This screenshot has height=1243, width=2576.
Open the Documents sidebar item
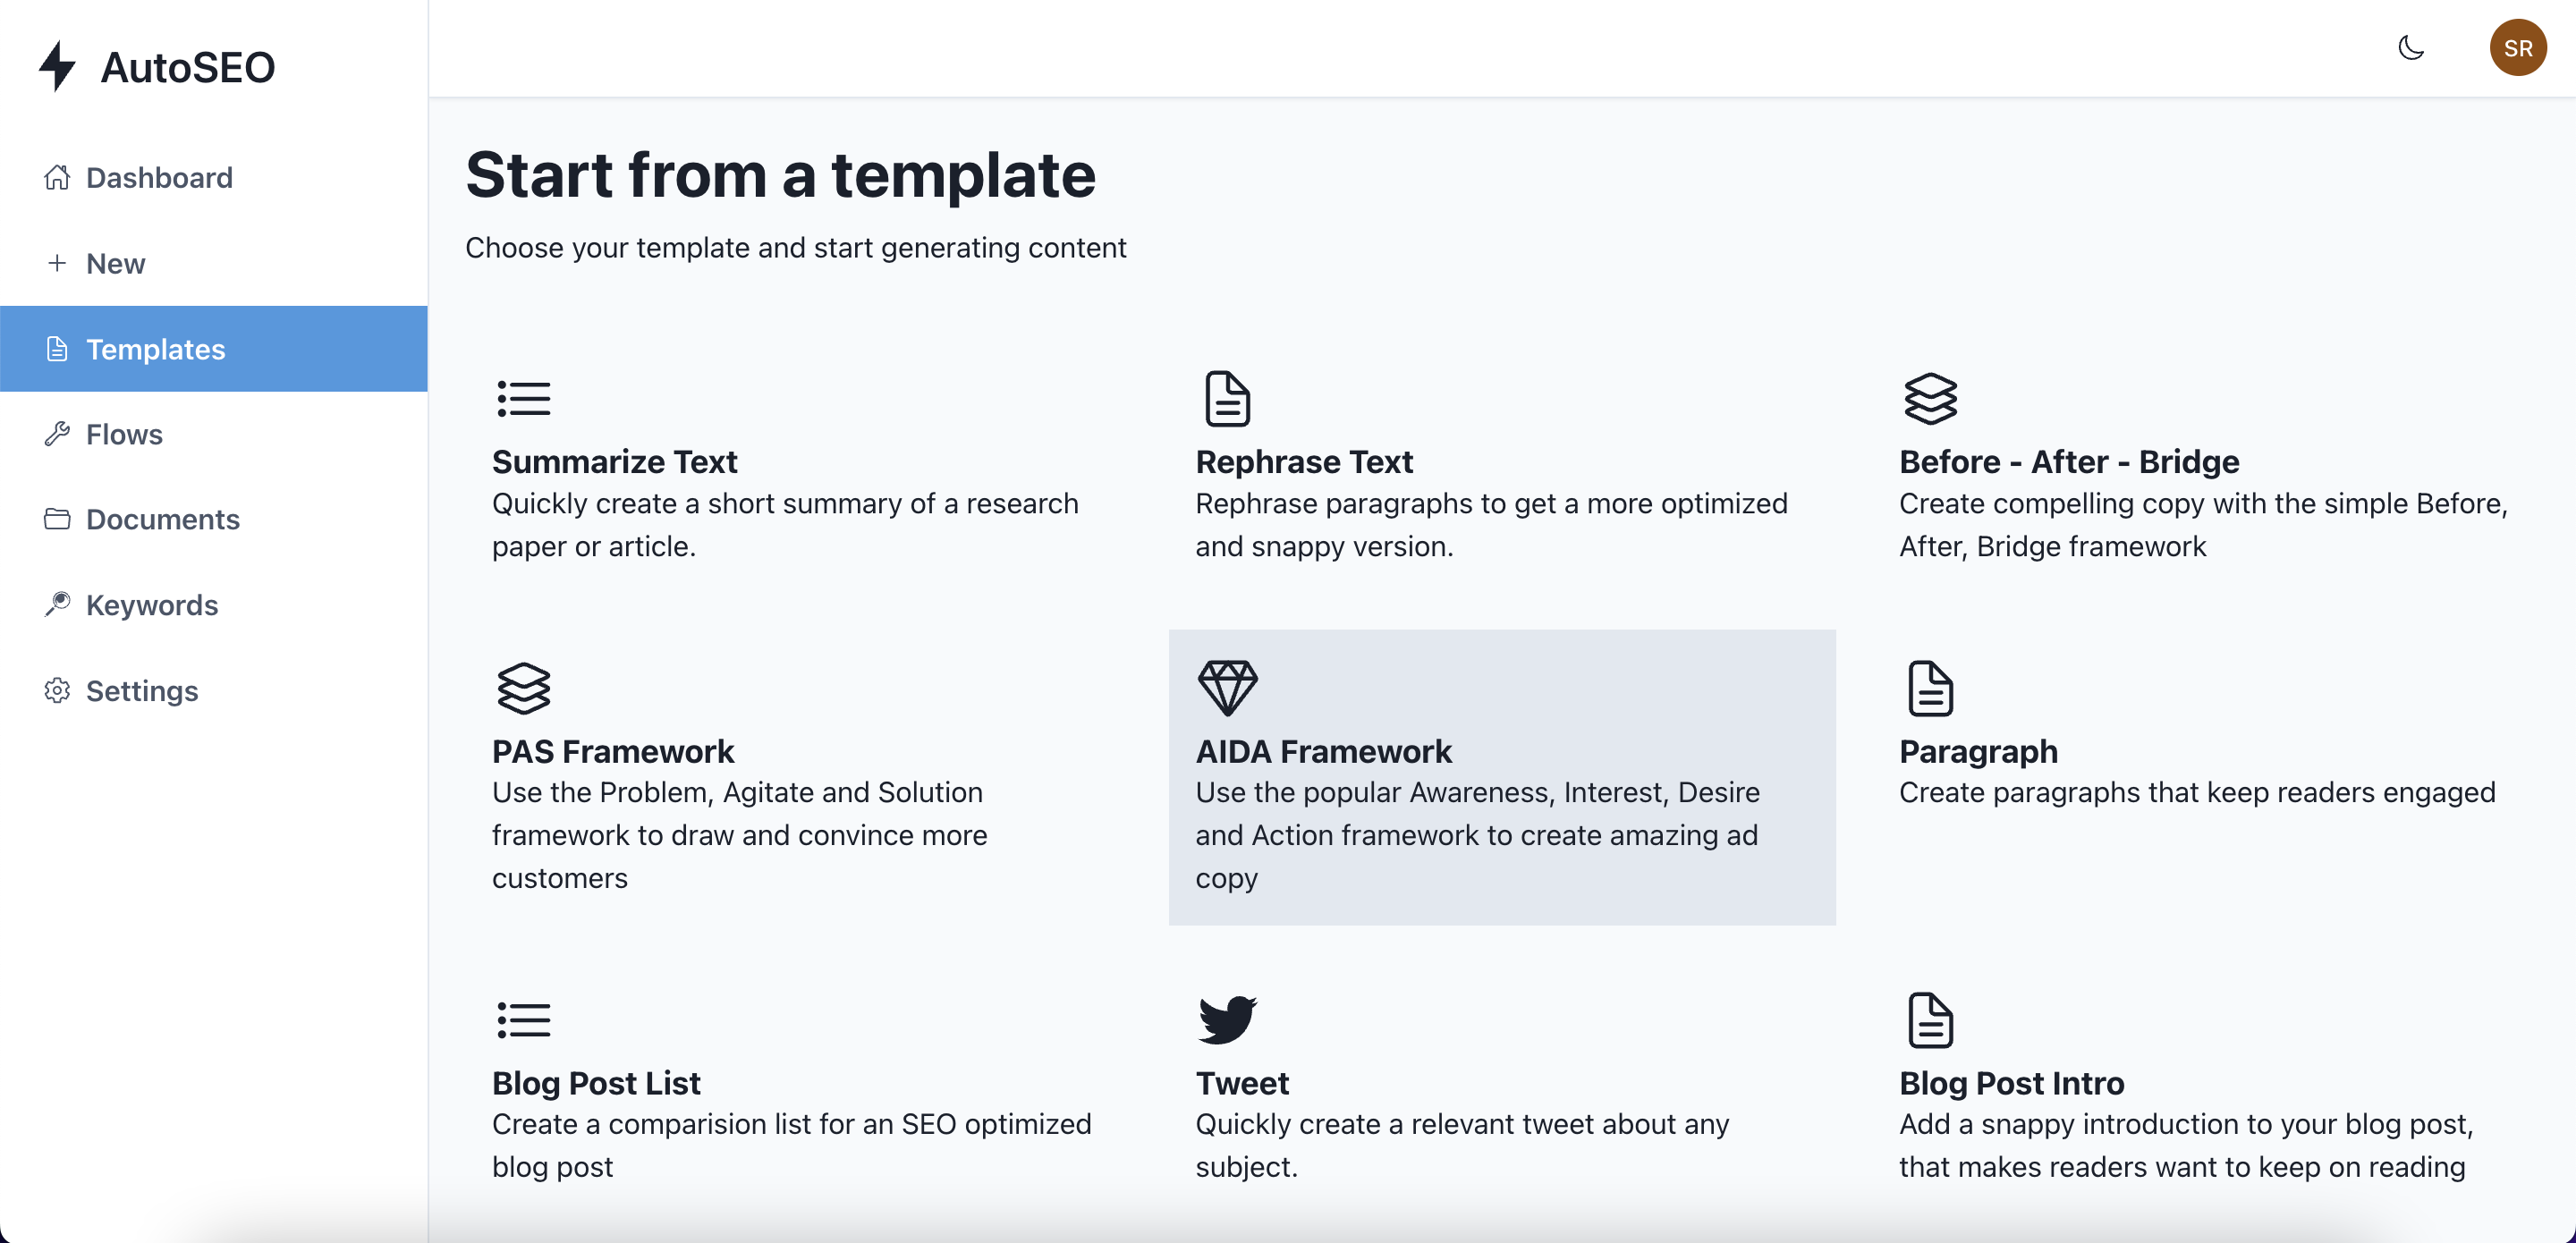coord(162,519)
